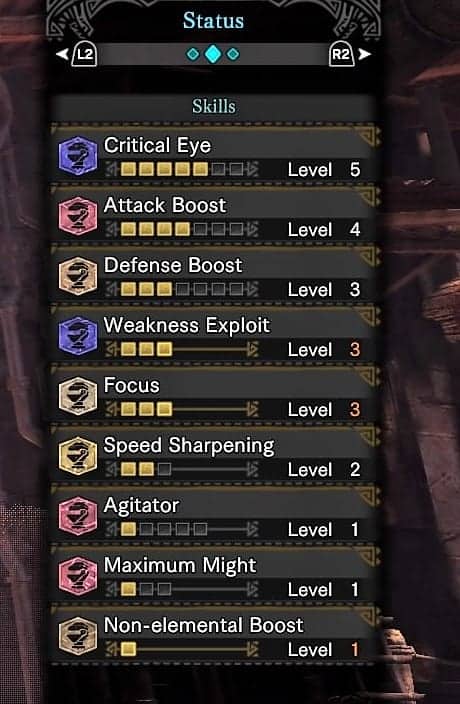Select the Defense Boost skill icon
Screen dimensions: 460x704
point(78,276)
